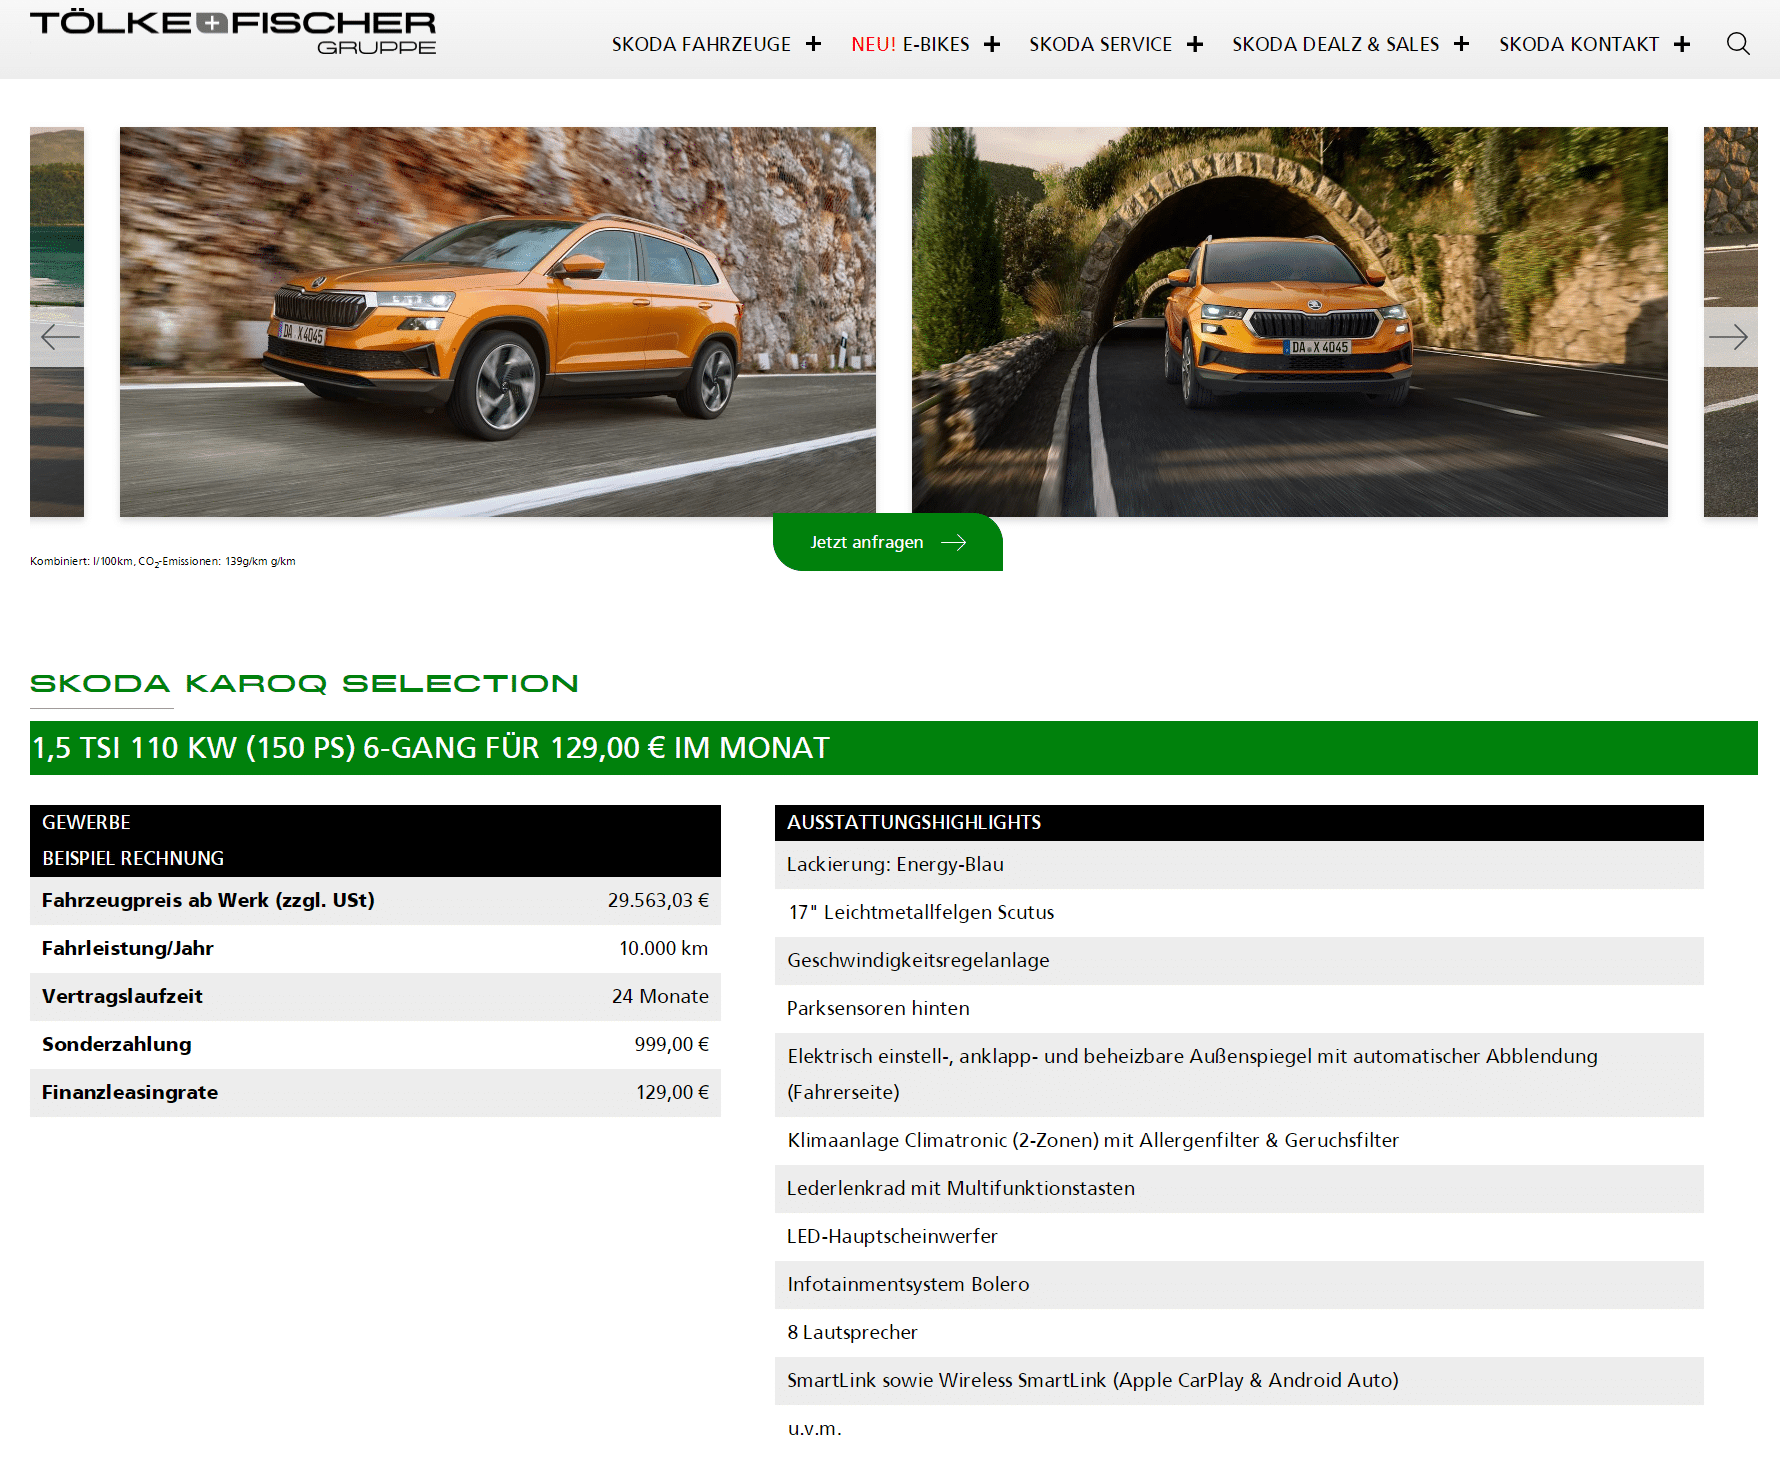
Task: Click the Lederlenkrad mit Multifunktionstasten row
Action: point(1239,1189)
